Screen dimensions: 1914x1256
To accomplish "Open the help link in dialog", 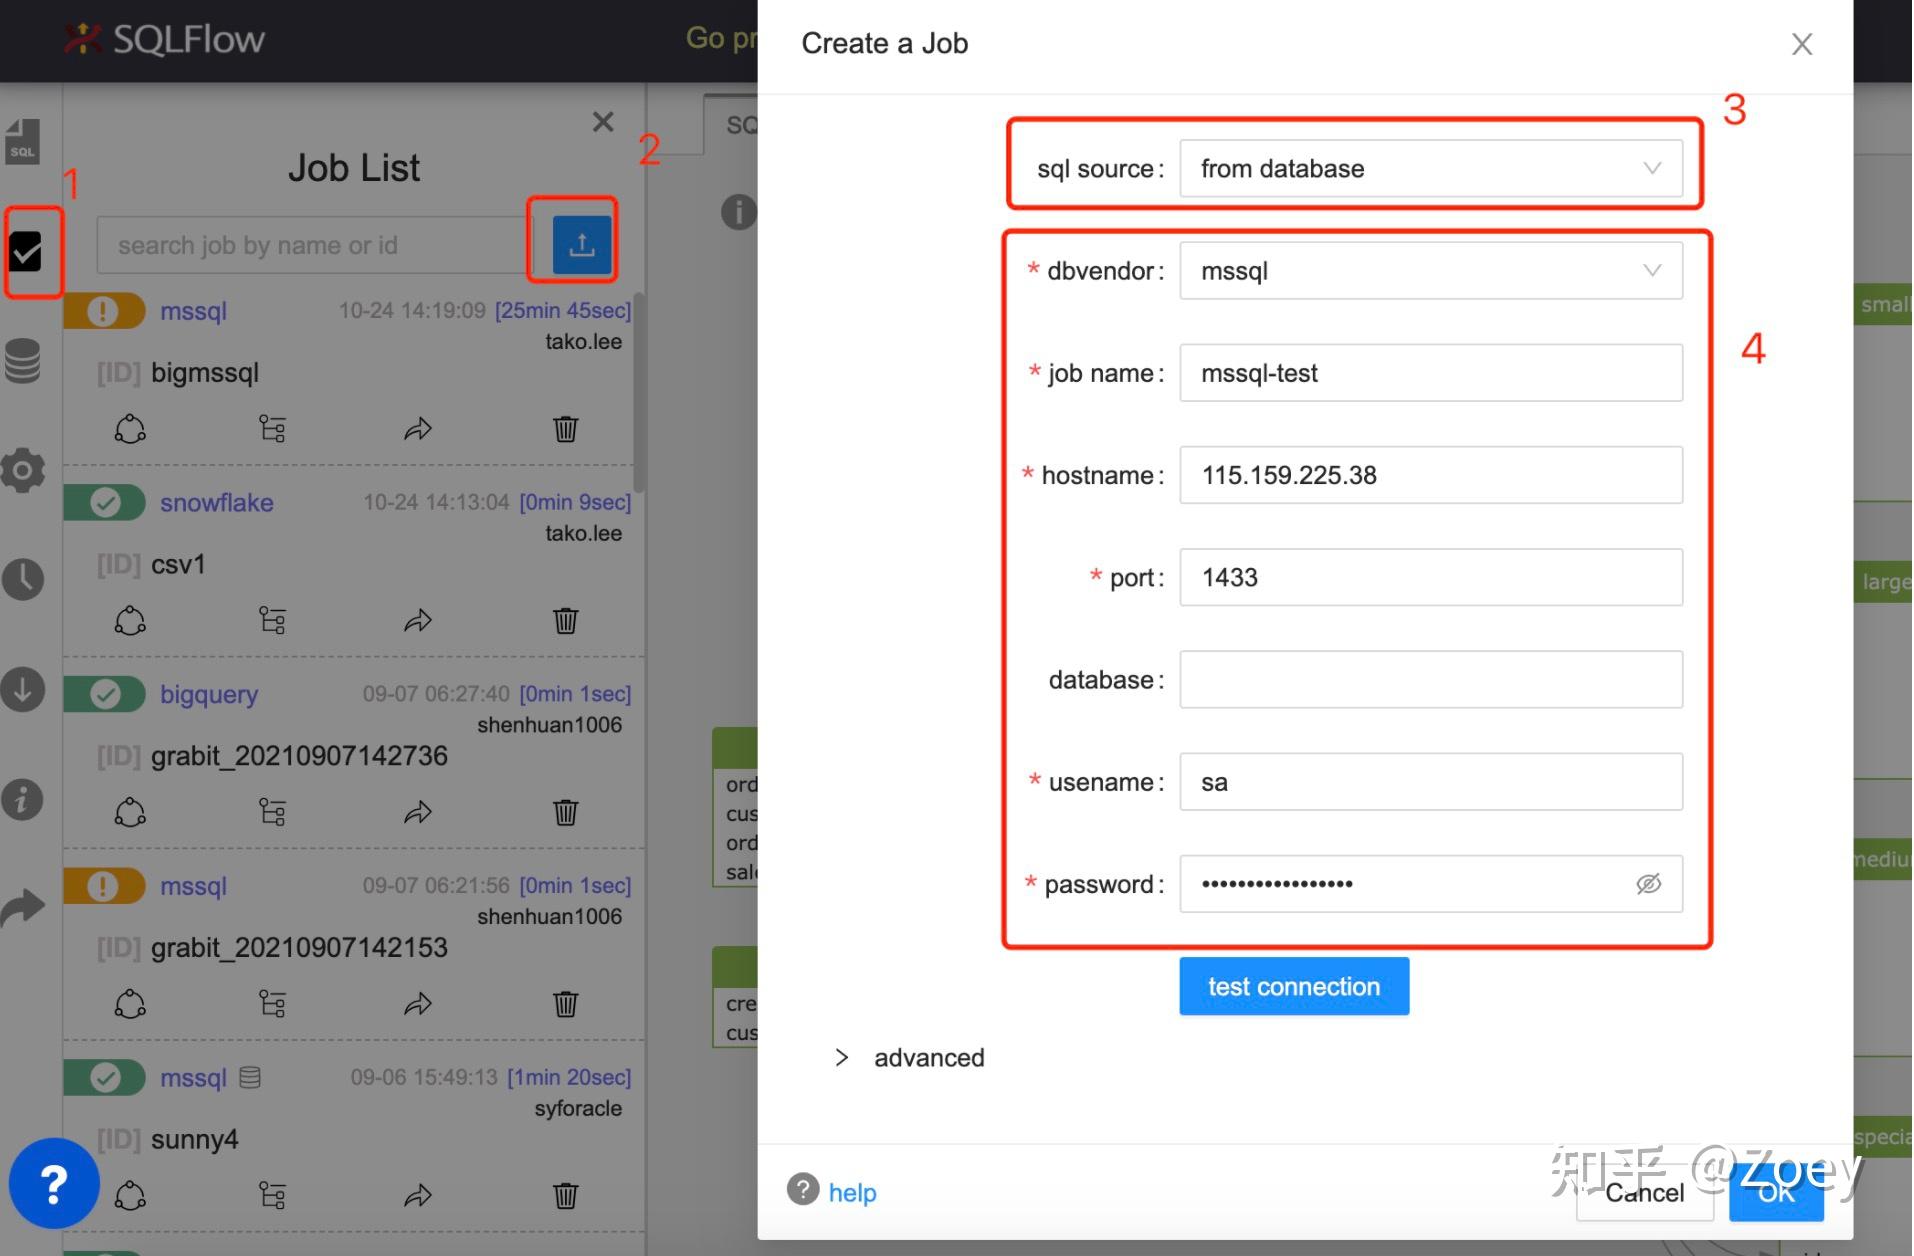I will point(852,1192).
